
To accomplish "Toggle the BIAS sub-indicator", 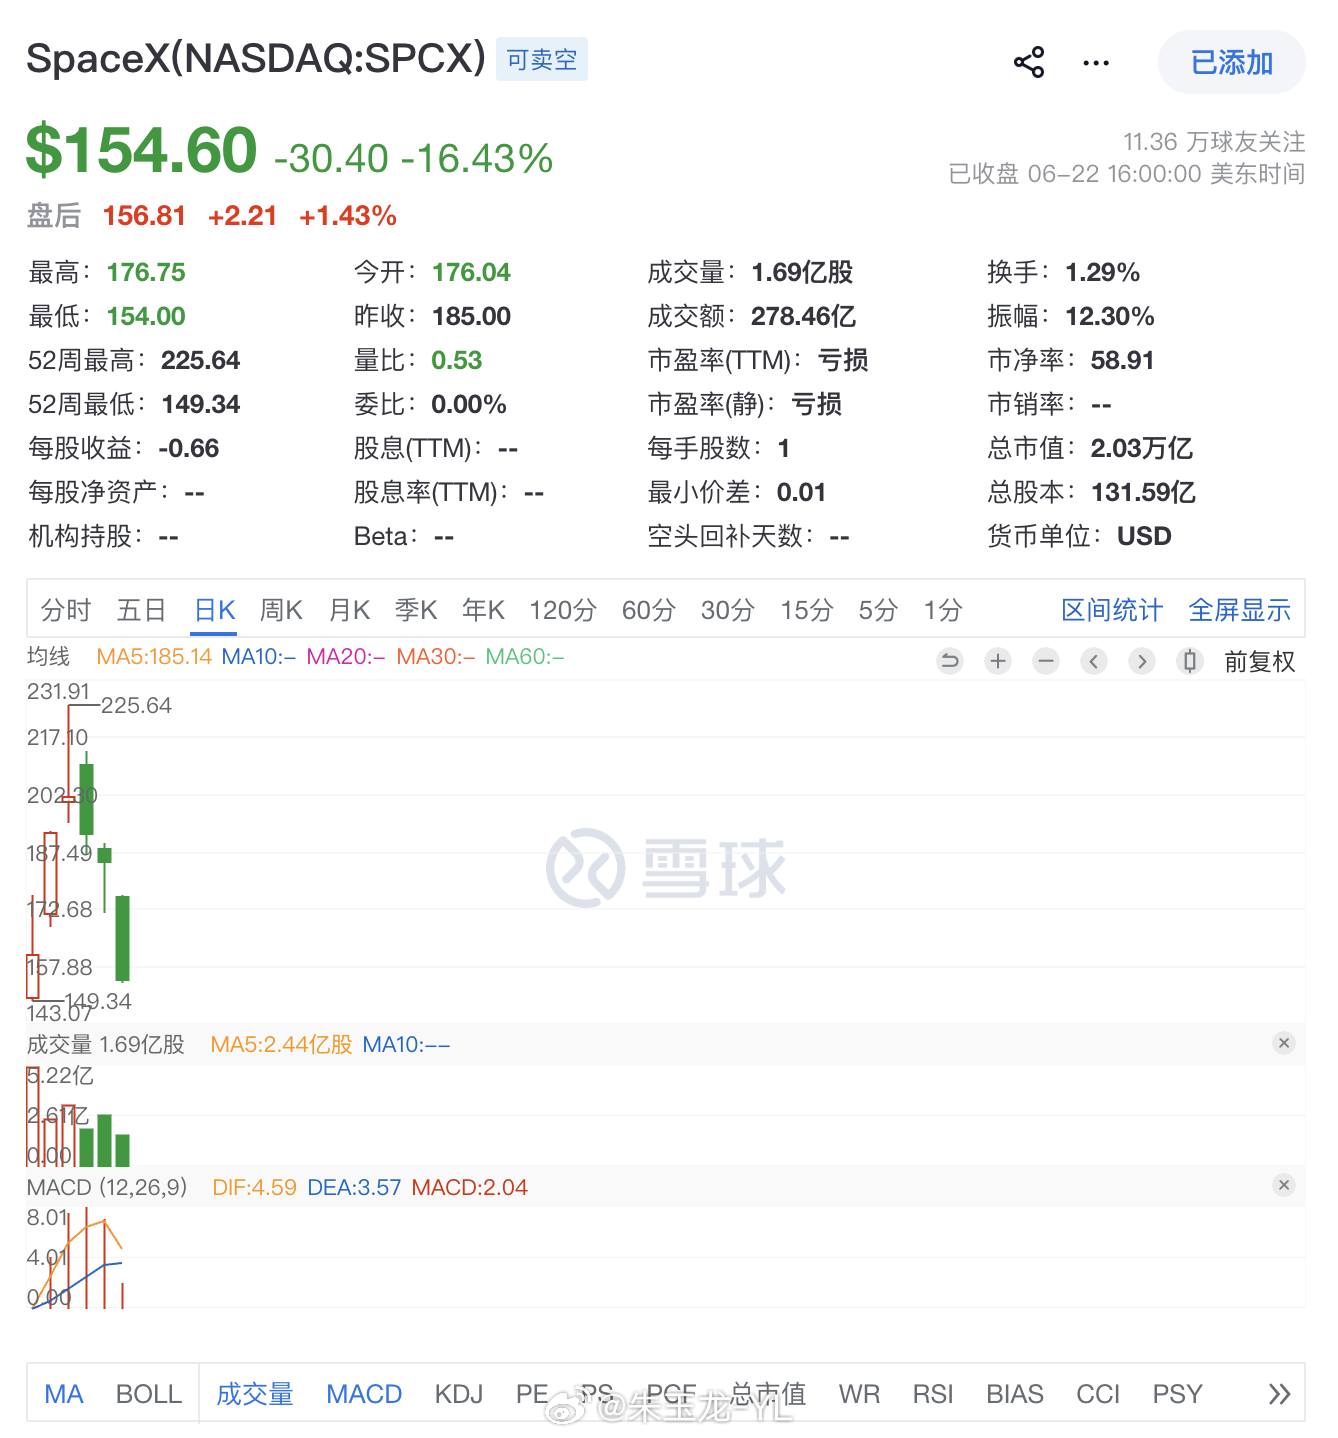I will click(1015, 1394).
